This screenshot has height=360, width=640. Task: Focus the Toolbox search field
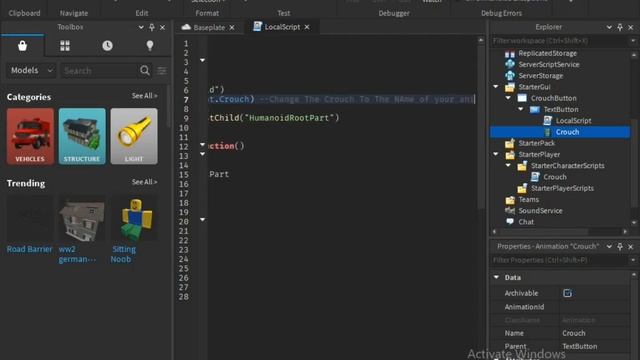[x=100, y=71]
